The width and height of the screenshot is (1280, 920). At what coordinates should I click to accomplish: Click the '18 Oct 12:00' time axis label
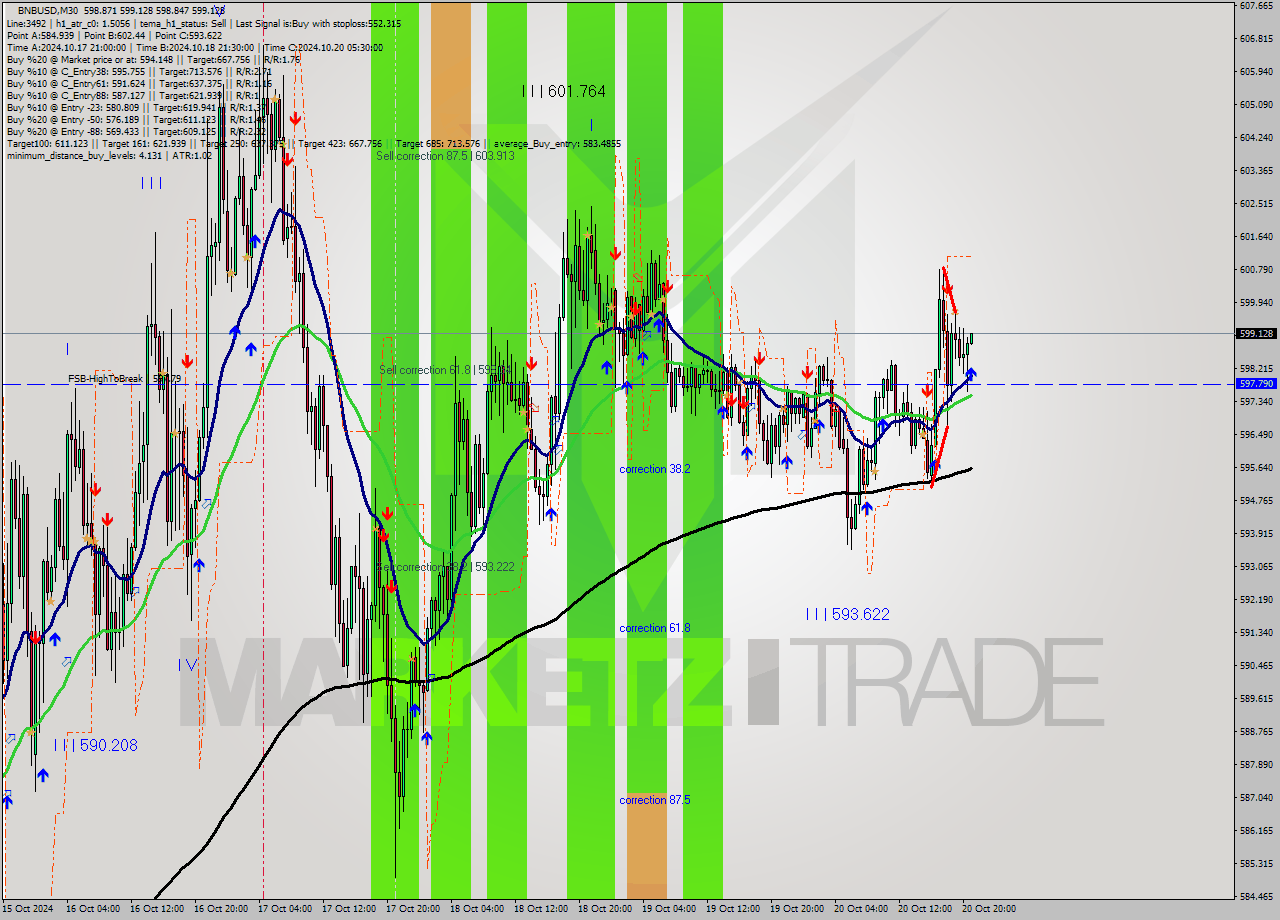pyautogui.click(x=540, y=909)
